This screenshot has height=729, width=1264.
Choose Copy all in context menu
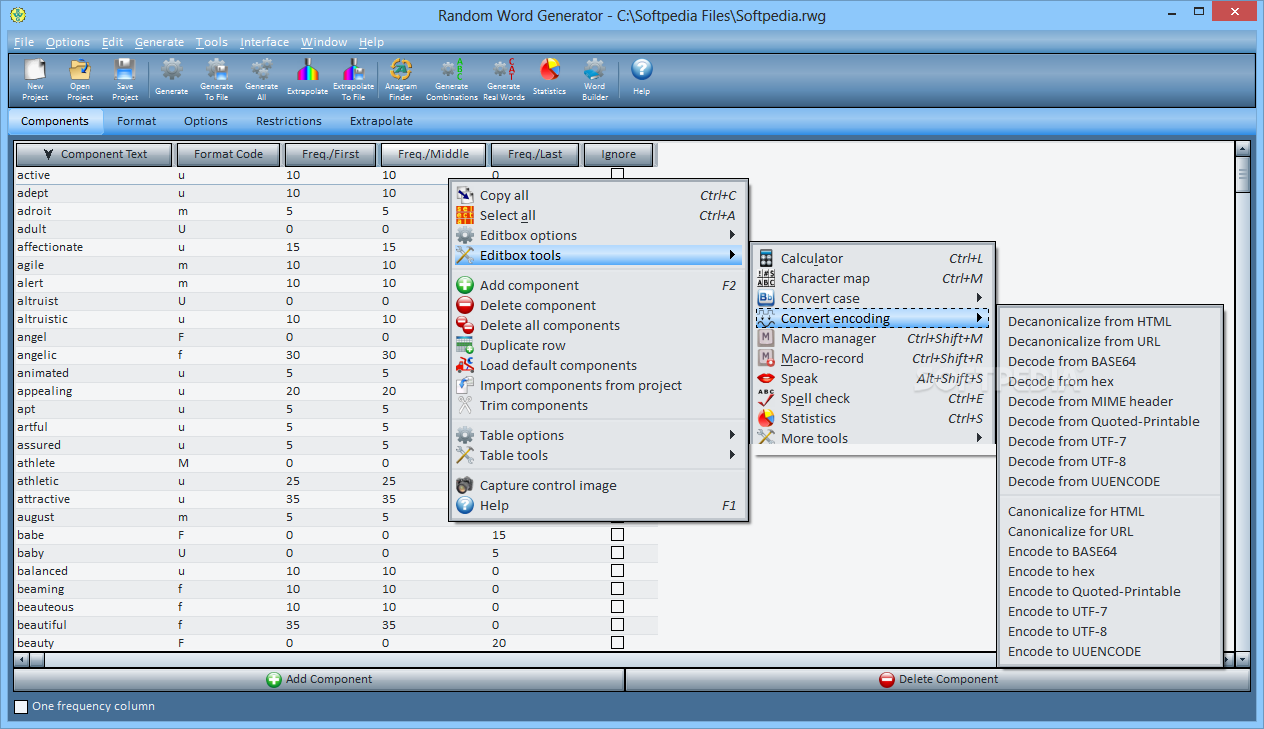pyautogui.click(x=598, y=195)
